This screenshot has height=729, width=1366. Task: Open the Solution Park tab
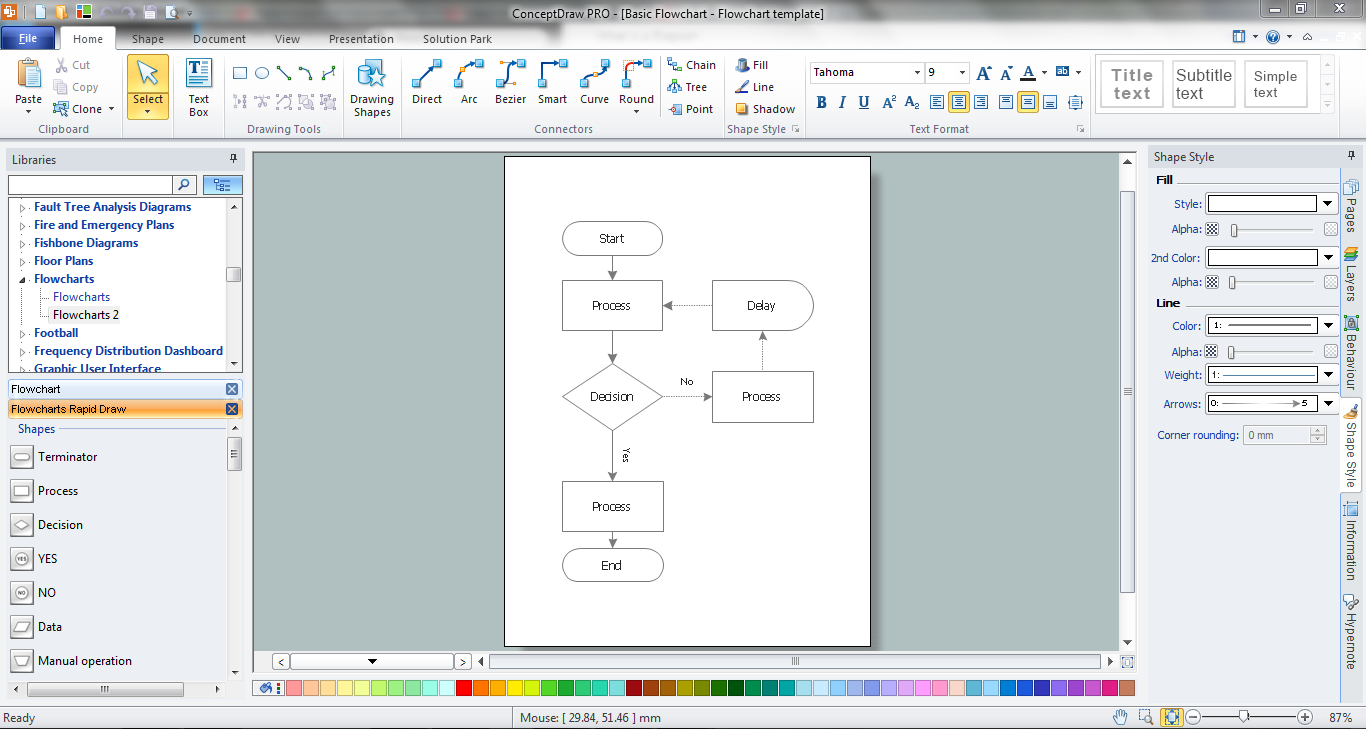click(457, 39)
